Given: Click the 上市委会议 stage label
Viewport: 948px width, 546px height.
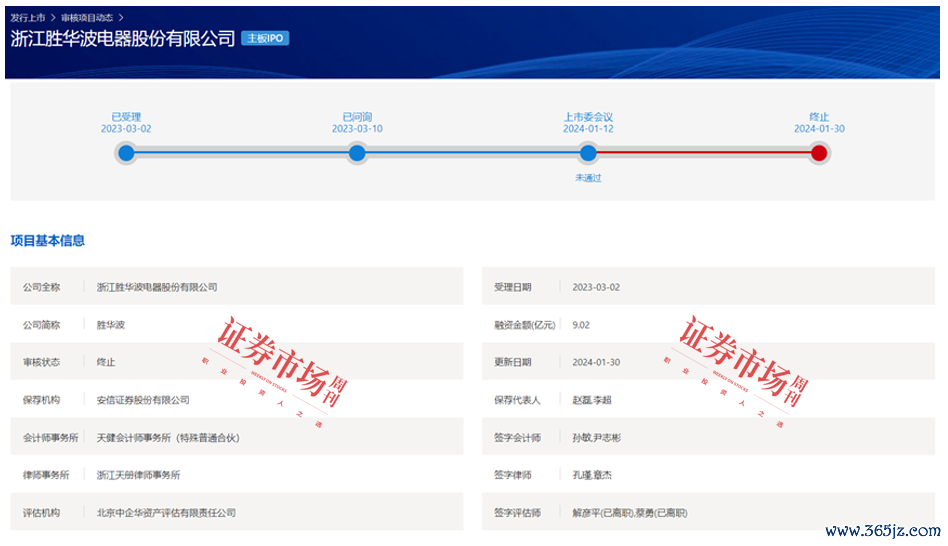Looking at the screenshot, I should 588,117.
